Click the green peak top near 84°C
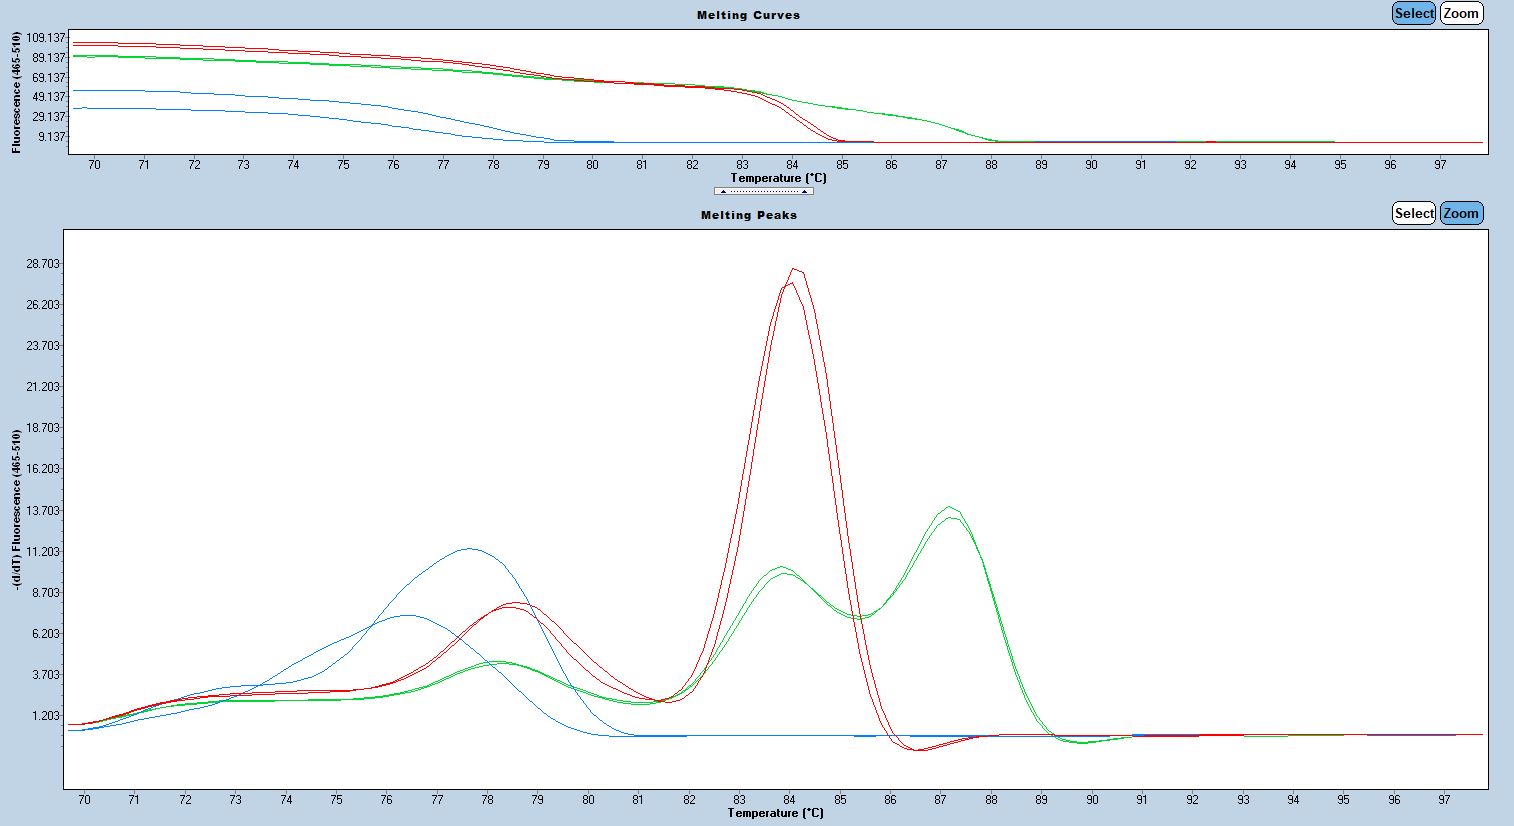Screen dimensions: 1514x826 pyautogui.click(x=783, y=568)
